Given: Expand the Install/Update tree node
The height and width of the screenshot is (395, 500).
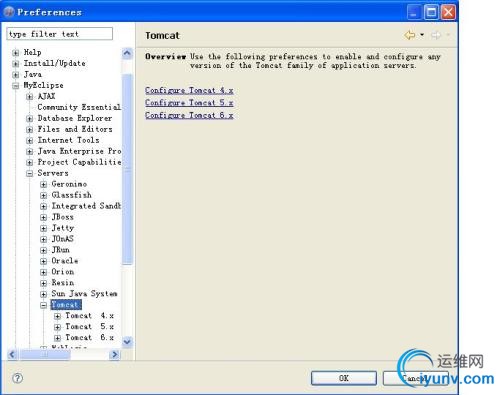Looking at the screenshot, I should click(x=15, y=64).
